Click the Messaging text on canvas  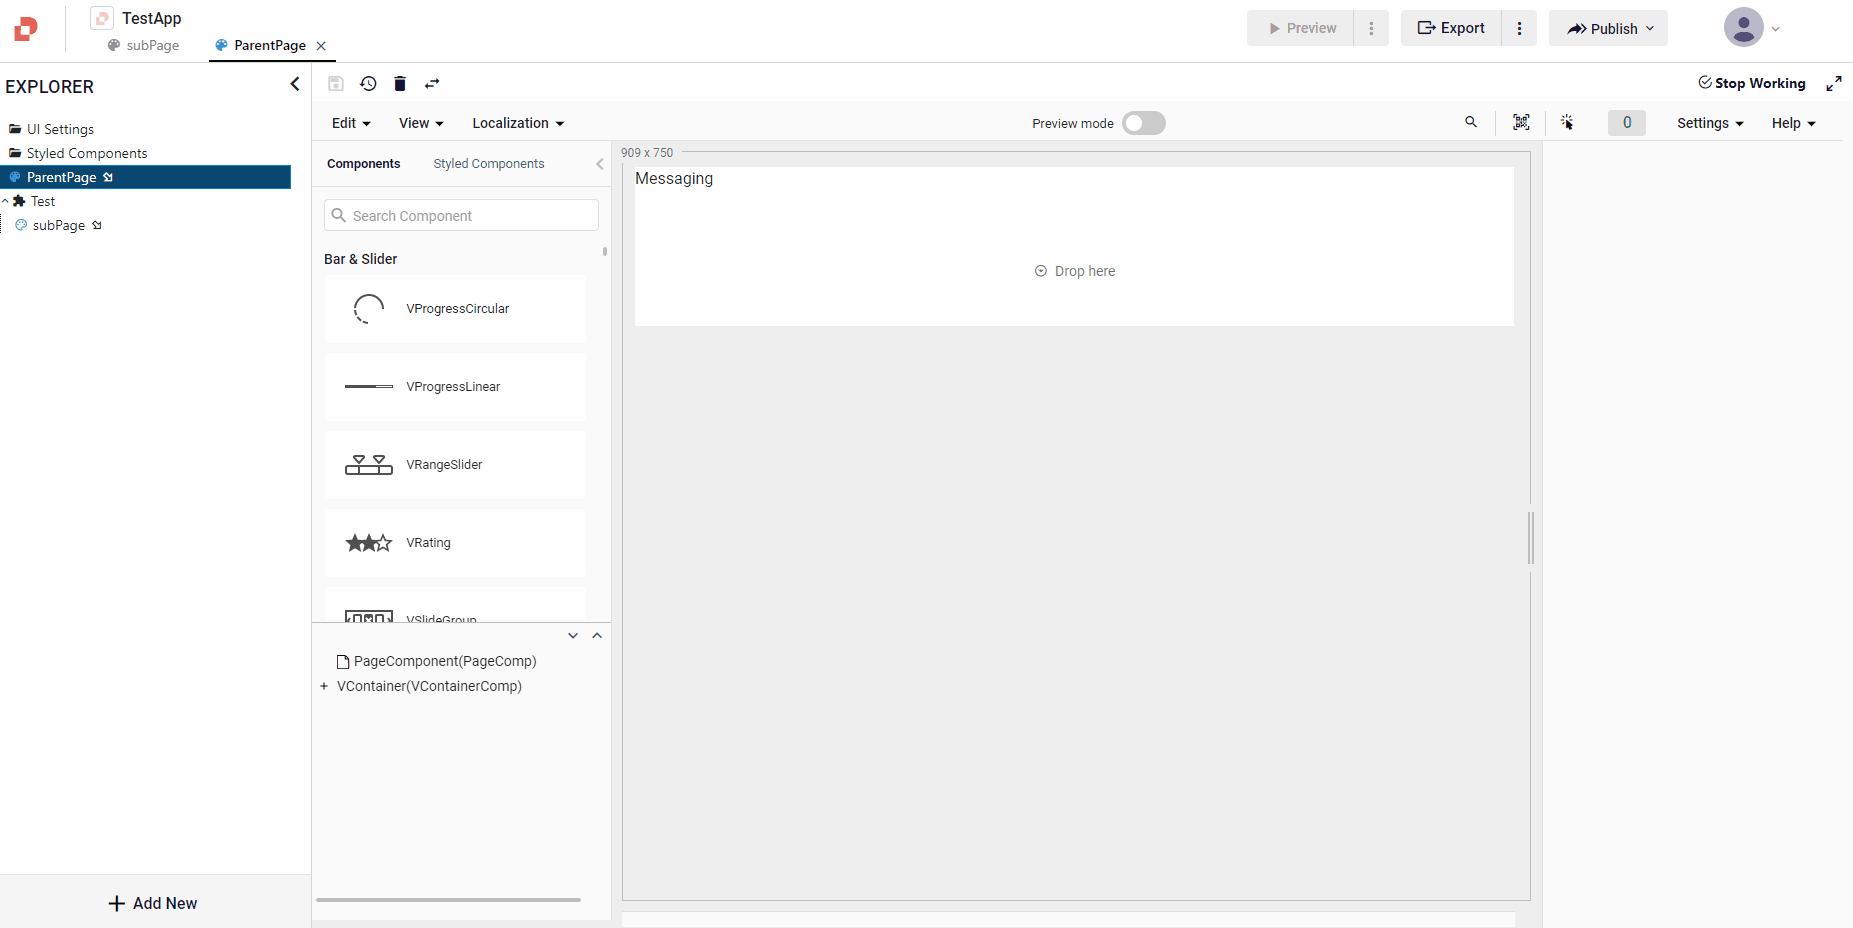(674, 178)
